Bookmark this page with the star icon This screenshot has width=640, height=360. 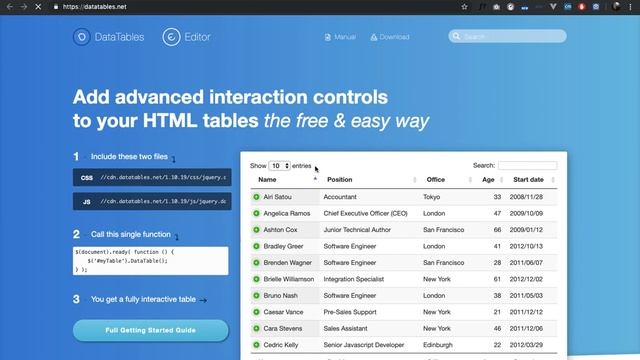pos(464,7)
